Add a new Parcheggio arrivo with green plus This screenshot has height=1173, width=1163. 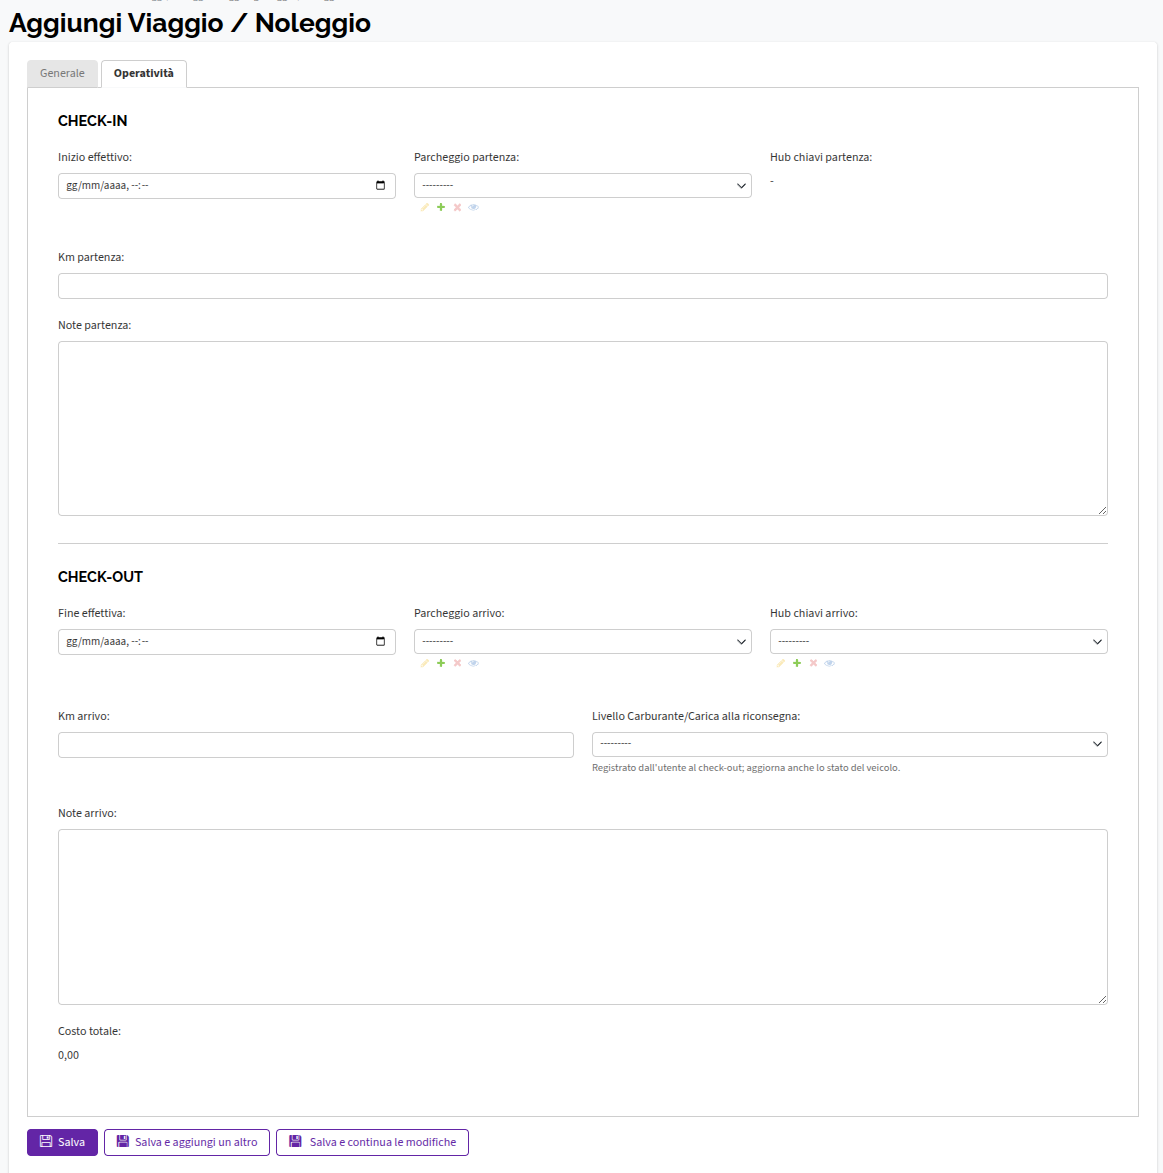441,663
